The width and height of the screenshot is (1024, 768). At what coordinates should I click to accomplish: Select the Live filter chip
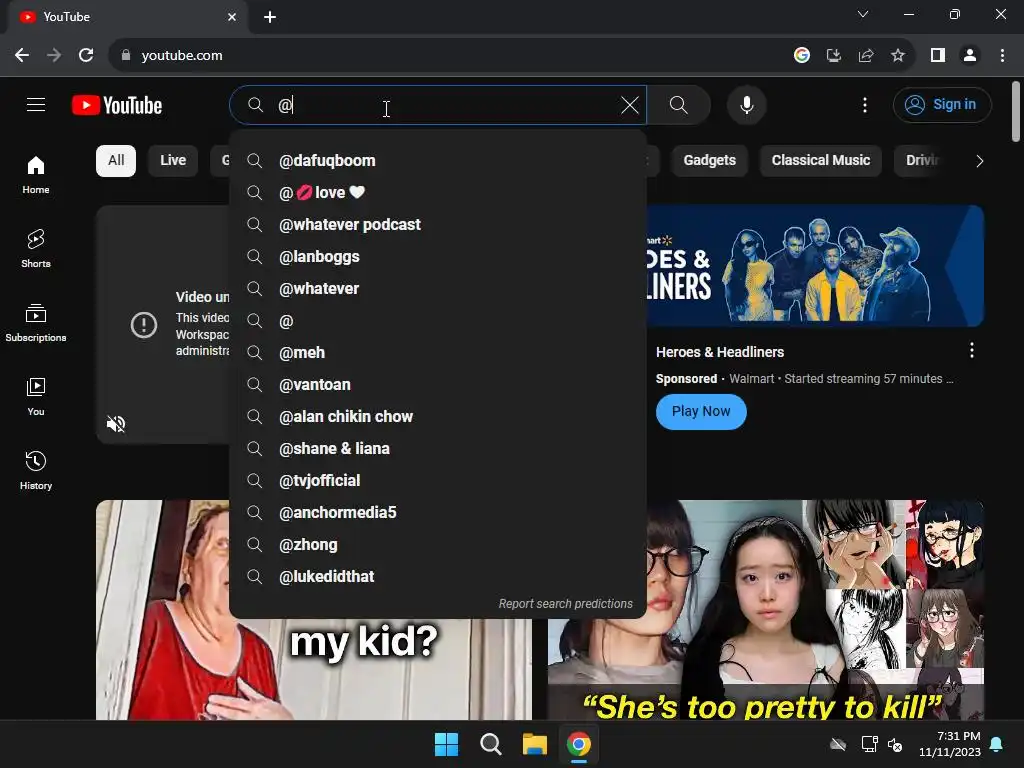173,161
